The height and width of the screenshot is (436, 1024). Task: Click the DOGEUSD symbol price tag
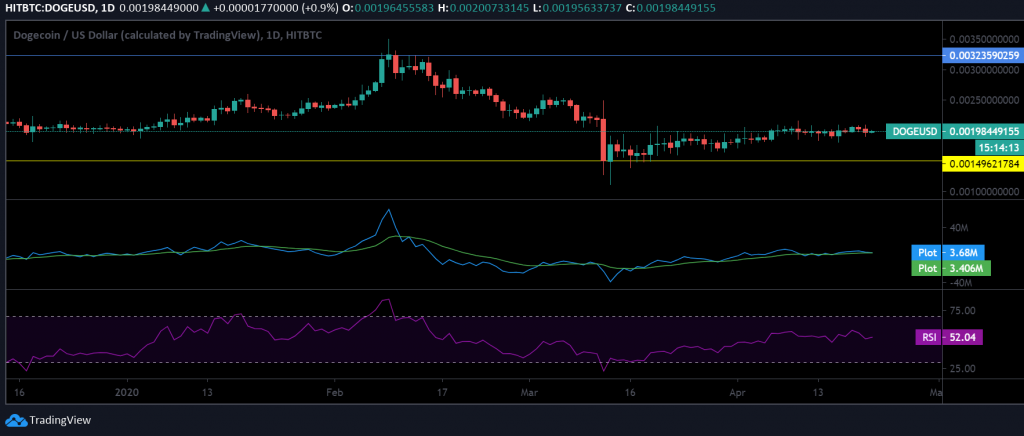(914, 131)
